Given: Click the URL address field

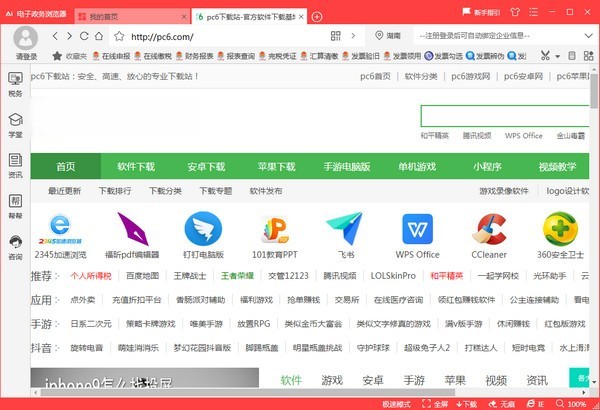Looking at the screenshot, I should tap(228, 36).
